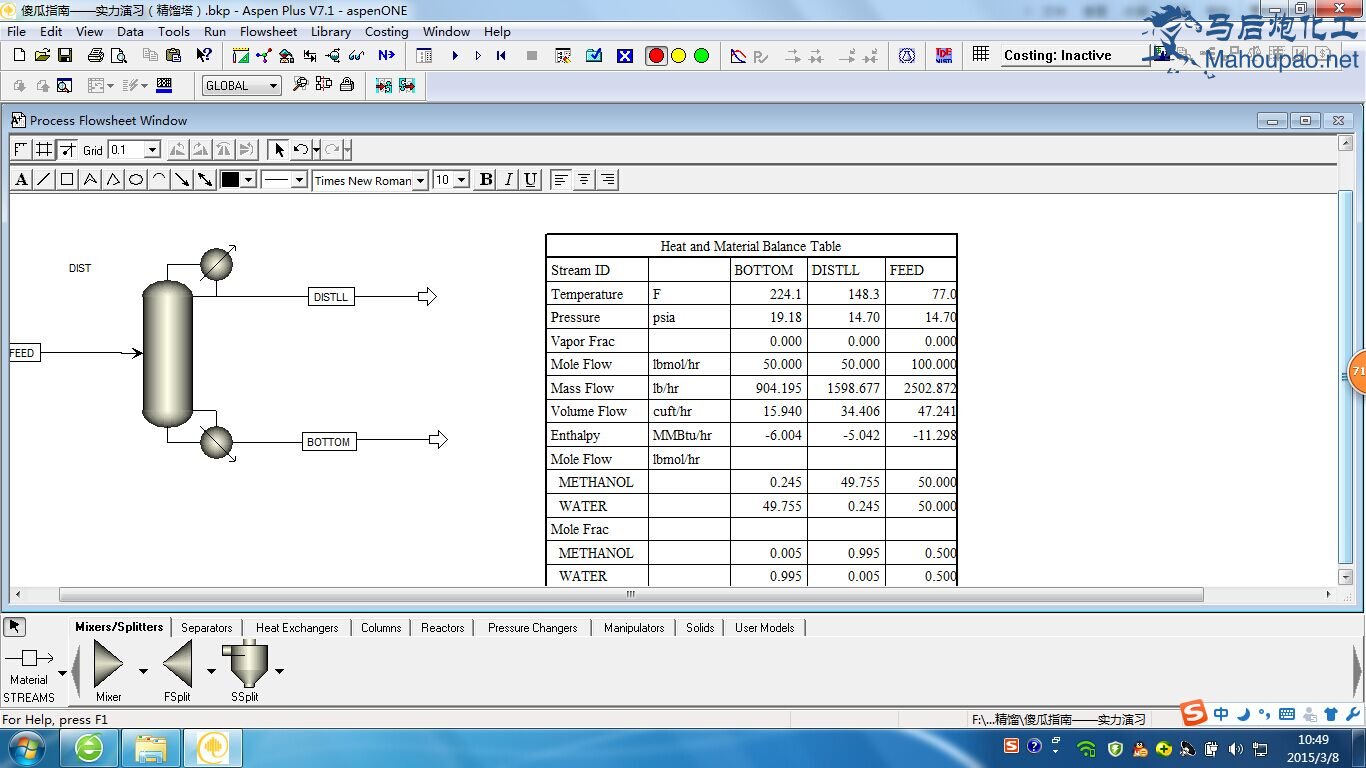Print using the printer icon
The height and width of the screenshot is (768, 1366).
[x=96, y=55]
